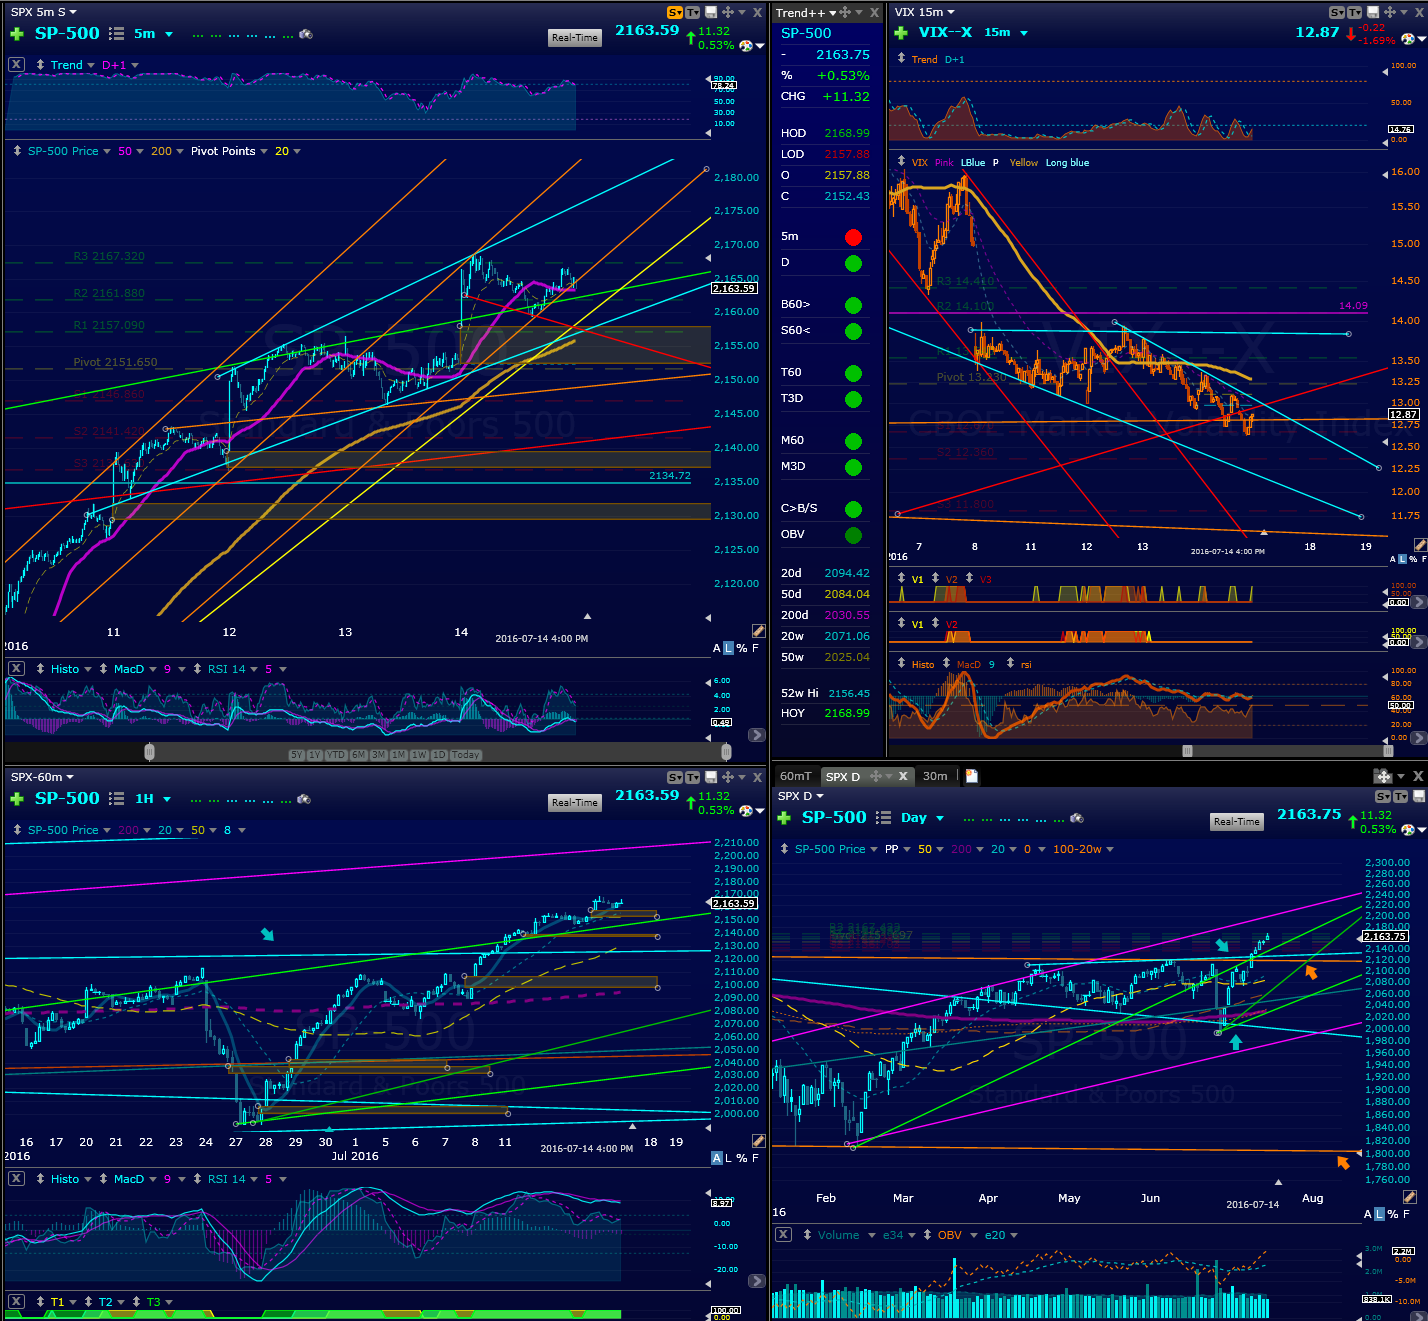Click the Real-Time button in SPX-60m panel
This screenshot has height=1321, width=1428.
click(x=575, y=803)
